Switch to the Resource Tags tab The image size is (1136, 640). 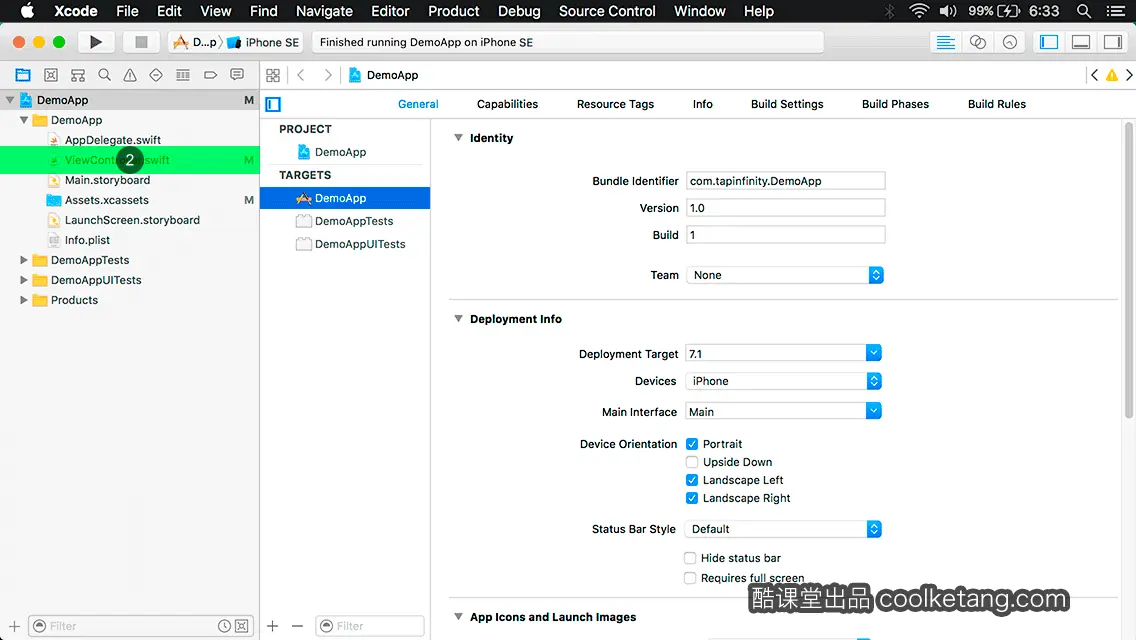[615, 104]
